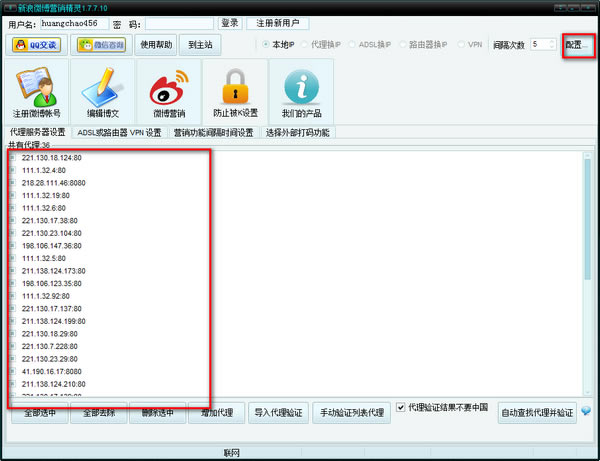This screenshot has height=461, width=600.
Task: Open the 配置 configuration dropdown button
Action: pyautogui.click(x=578, y=45)
